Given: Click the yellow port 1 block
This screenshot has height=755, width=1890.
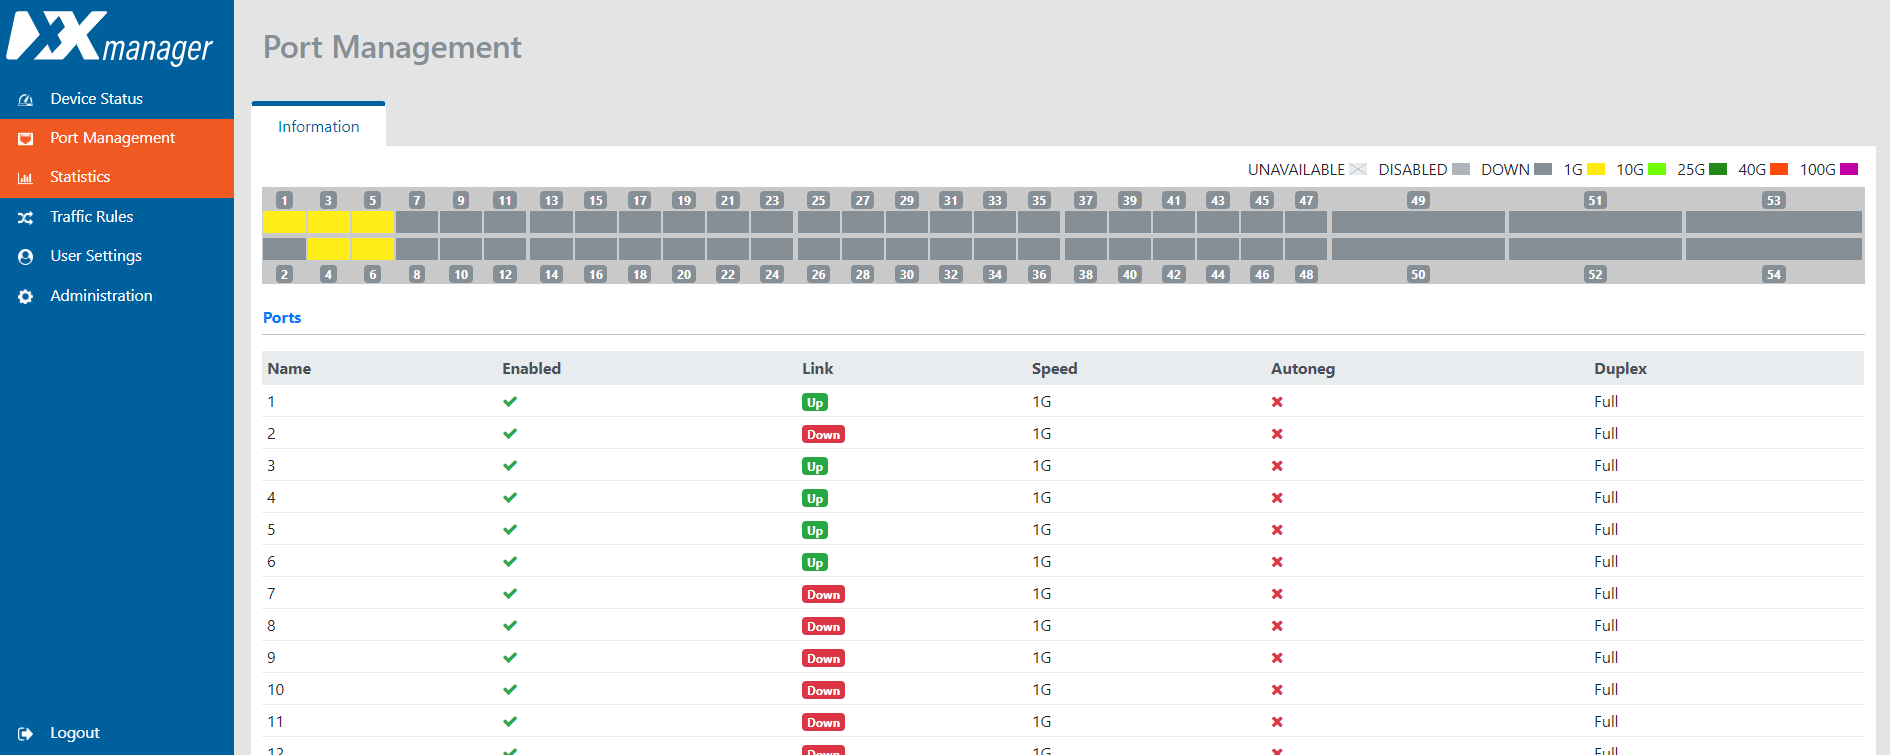Looking at the screenshot, I should click(284, 222).
